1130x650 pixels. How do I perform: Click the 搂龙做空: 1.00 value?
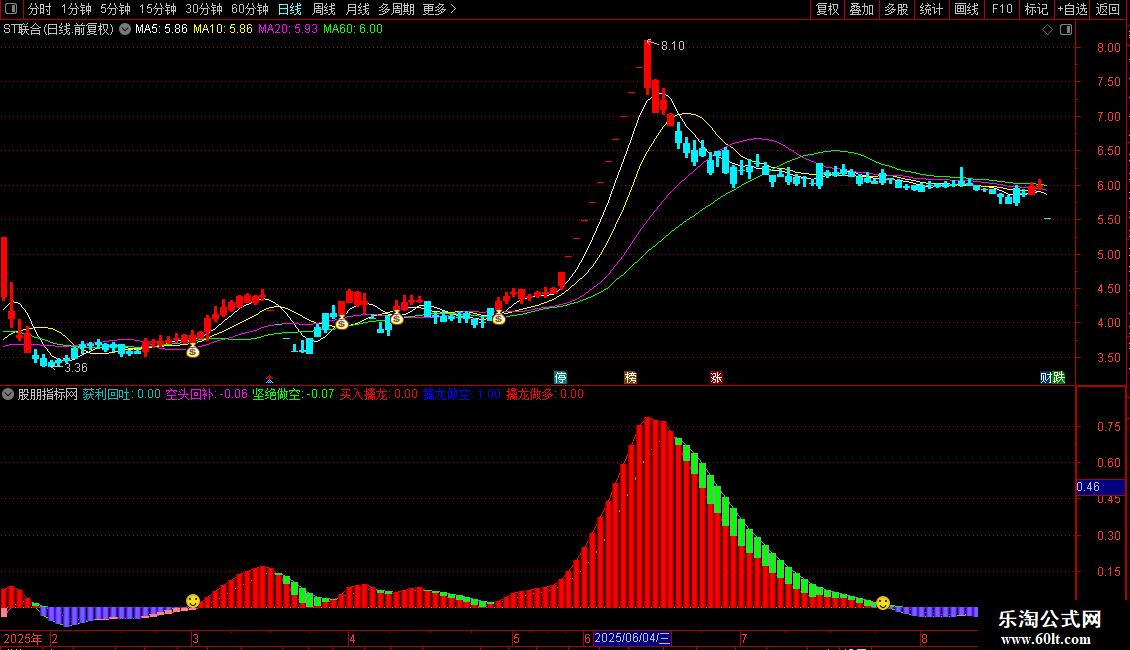pyautogui.click(x=462, y=394)
